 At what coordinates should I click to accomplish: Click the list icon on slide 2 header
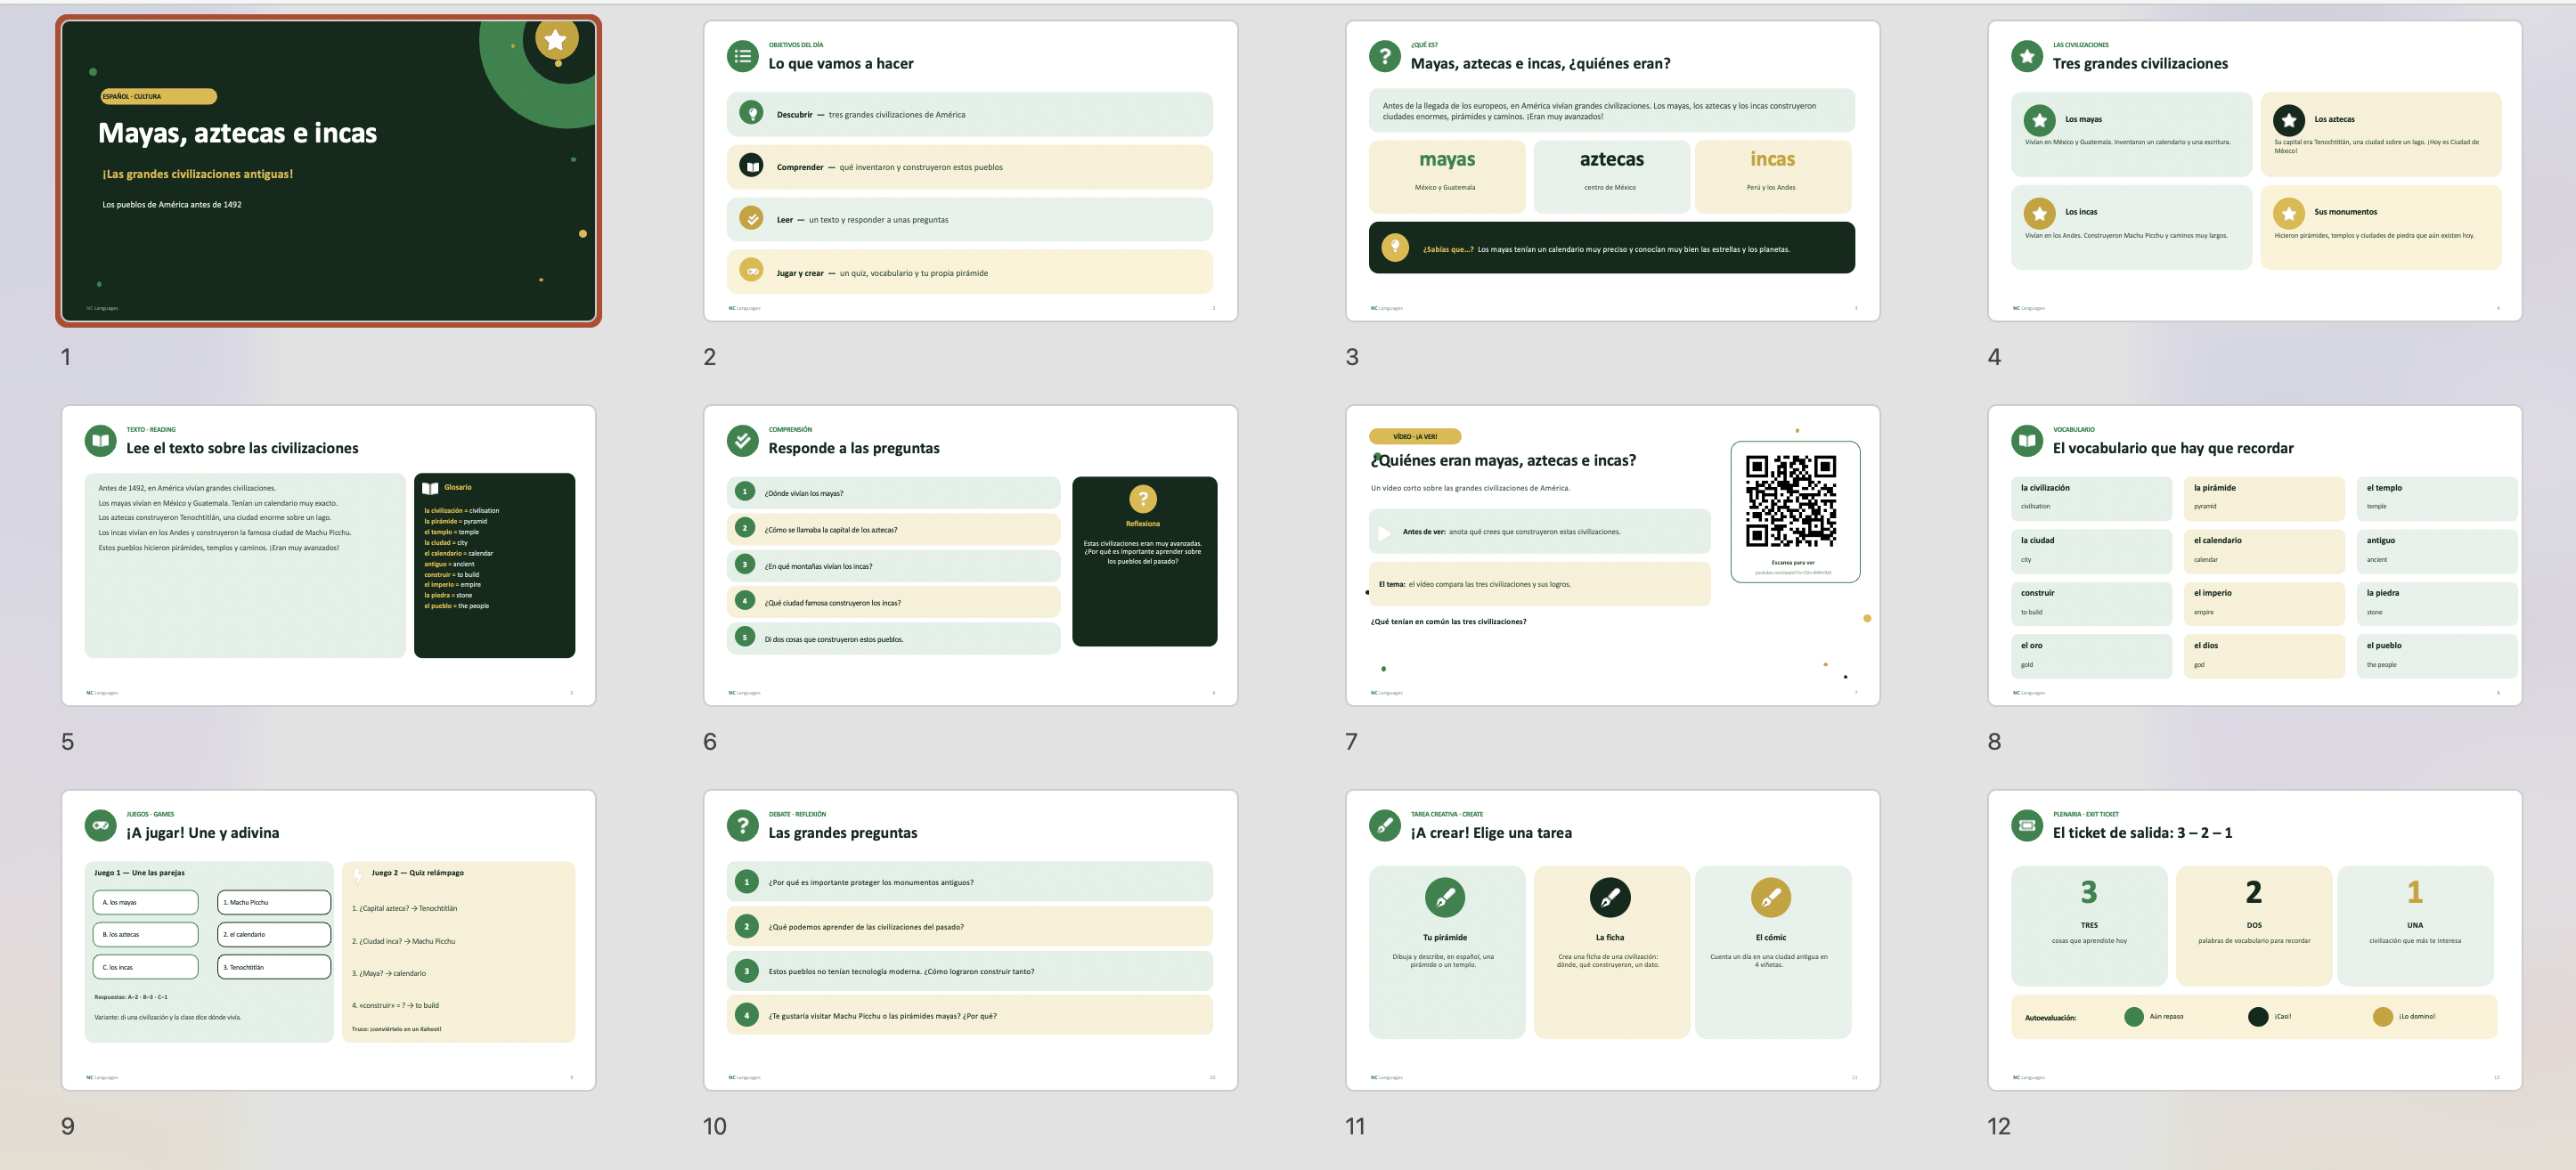[743, 57]
